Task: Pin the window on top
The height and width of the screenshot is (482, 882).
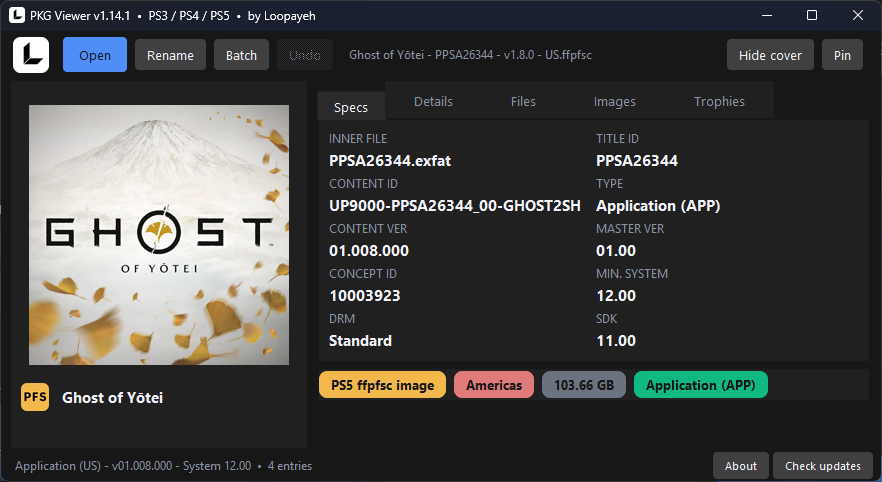Action: [842, 55]
